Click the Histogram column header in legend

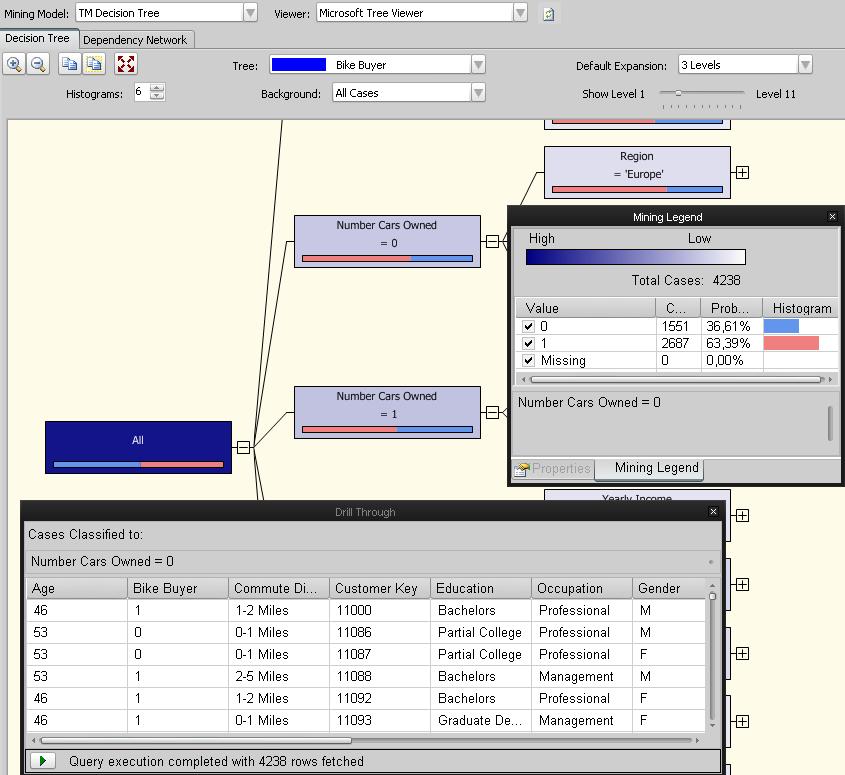point(801,308)
